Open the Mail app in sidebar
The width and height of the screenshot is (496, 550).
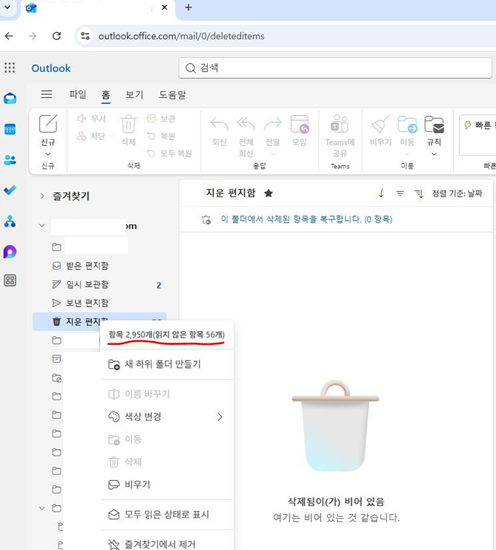(x=10, y=99)
